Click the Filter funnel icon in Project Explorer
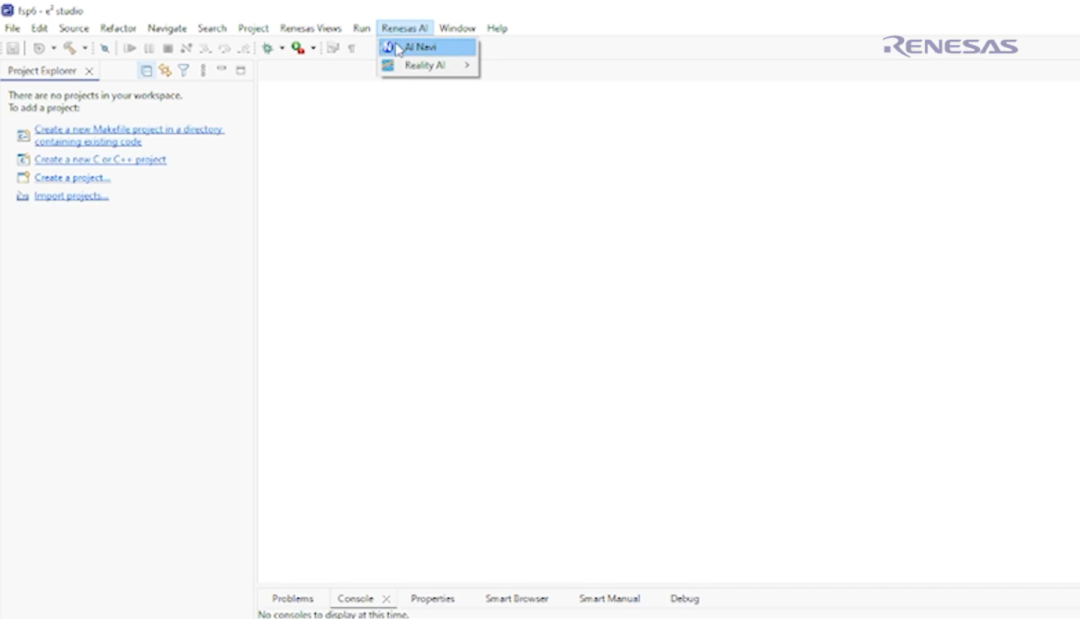1080x619 pixels. pos(183,70)
